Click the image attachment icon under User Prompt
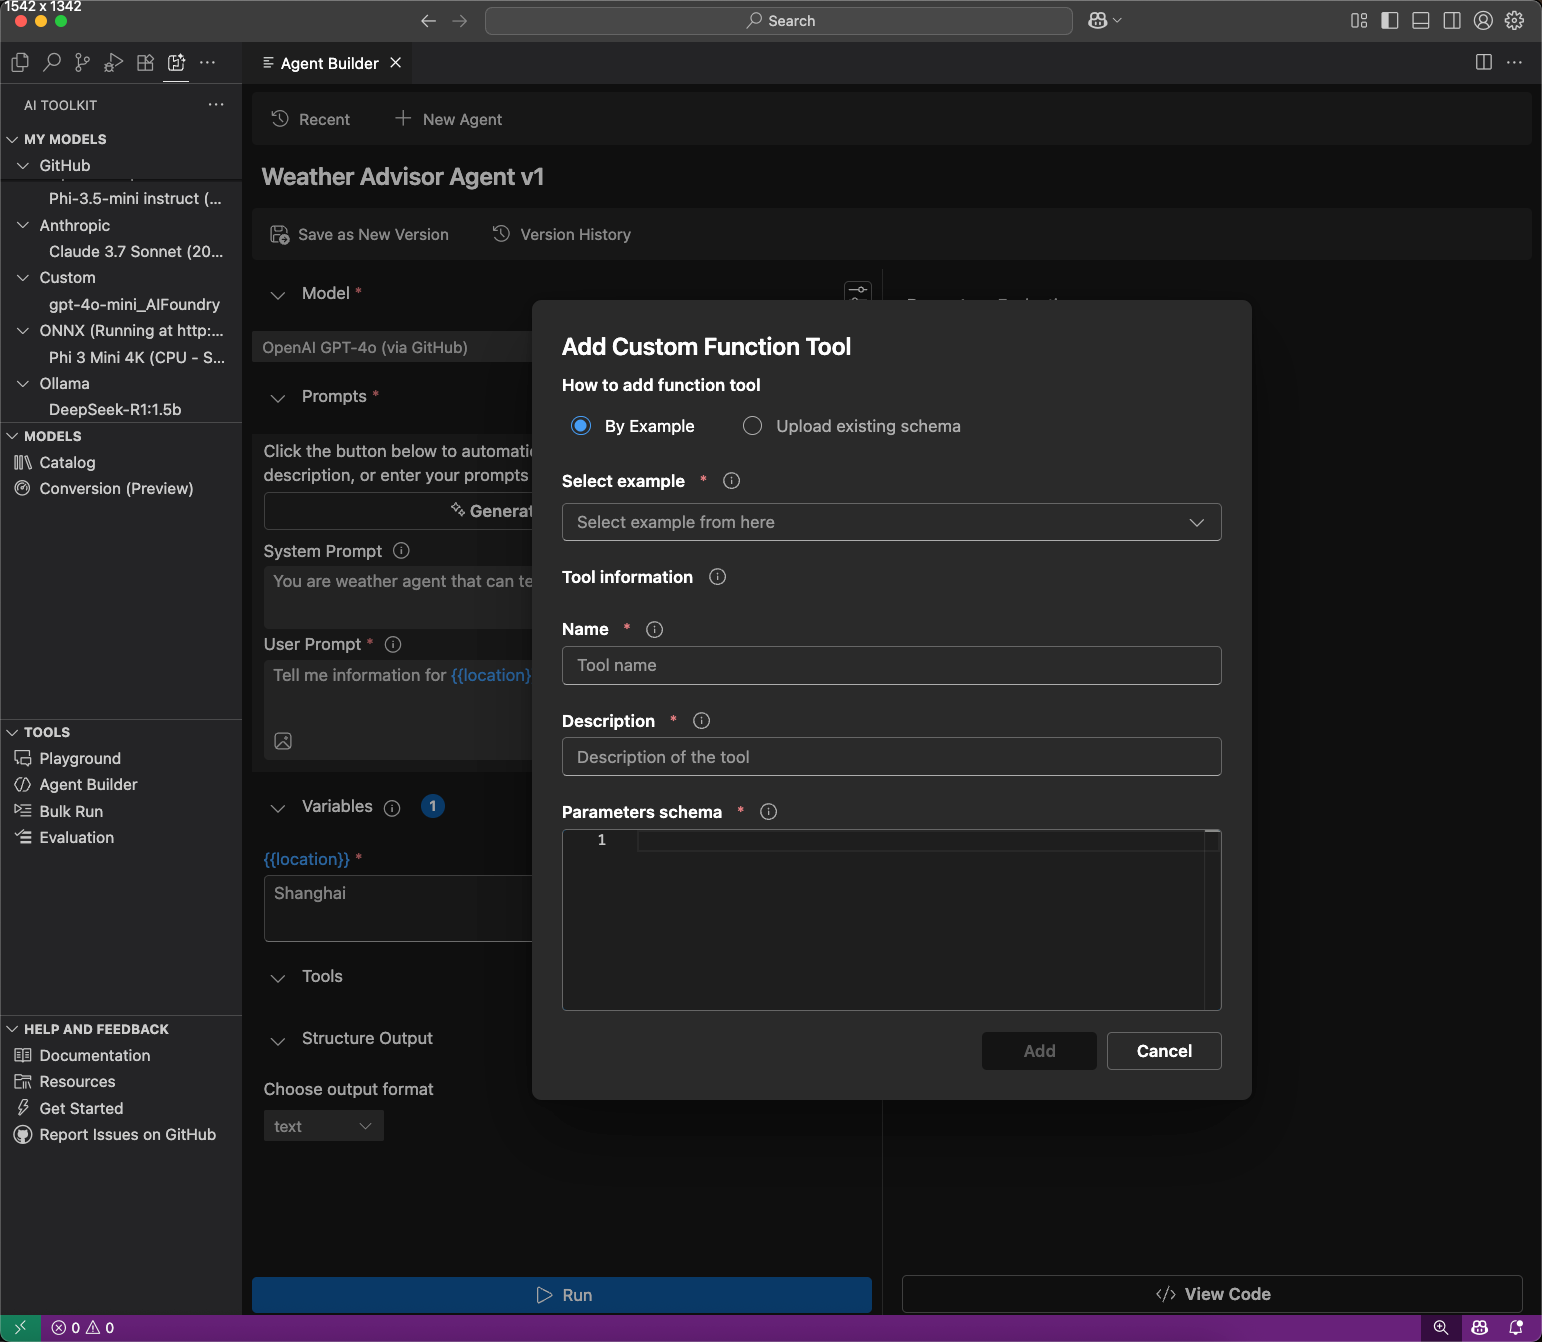The width and height of the screenshot is (1542, 1342). point(283,741)
